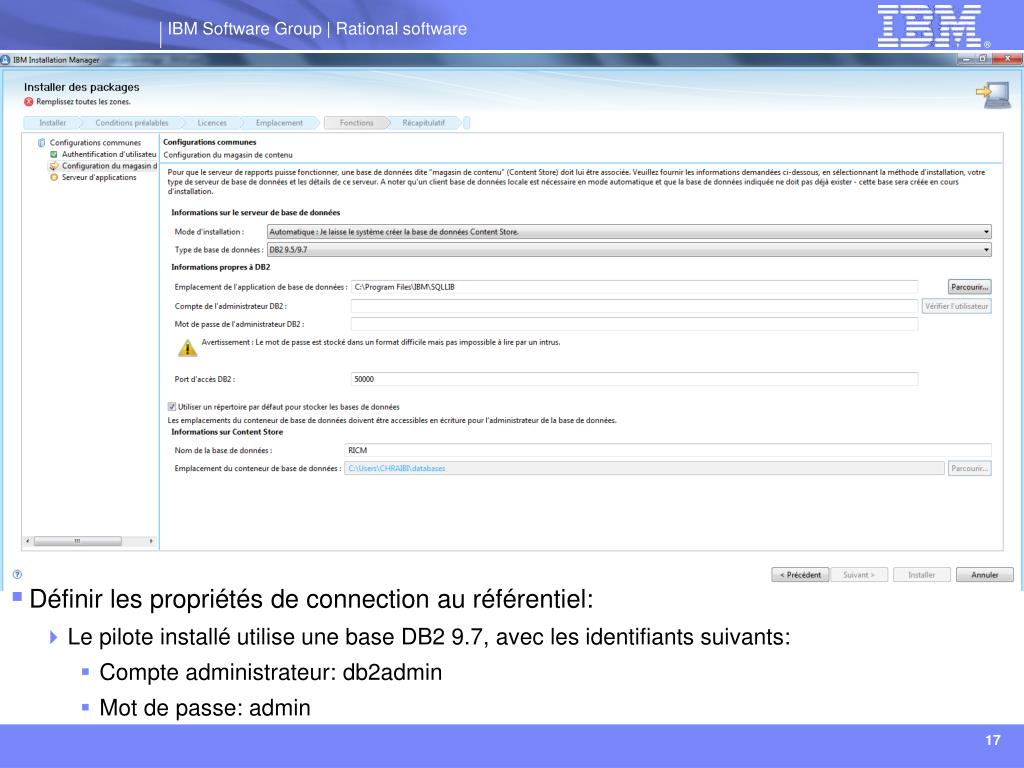Select Authentification d'utilisateur tree node
Screen dimensions: 1024x768
tap(109, 154)
